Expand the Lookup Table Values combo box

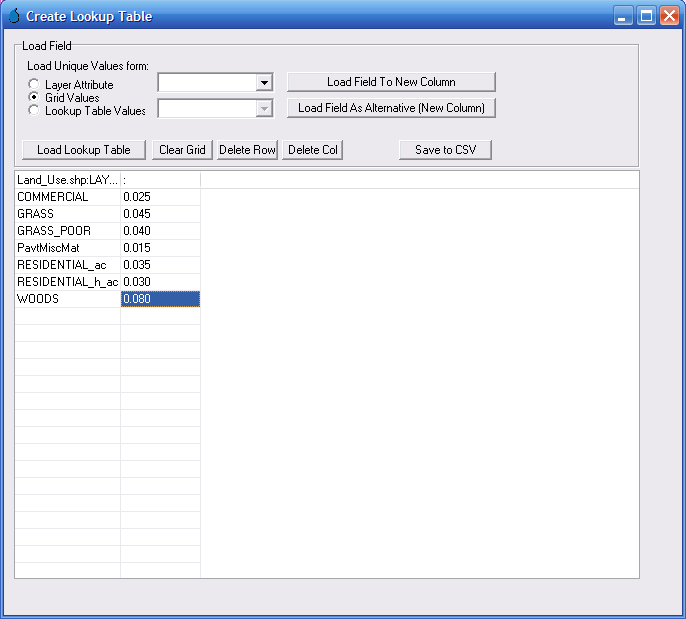point(264,109)
